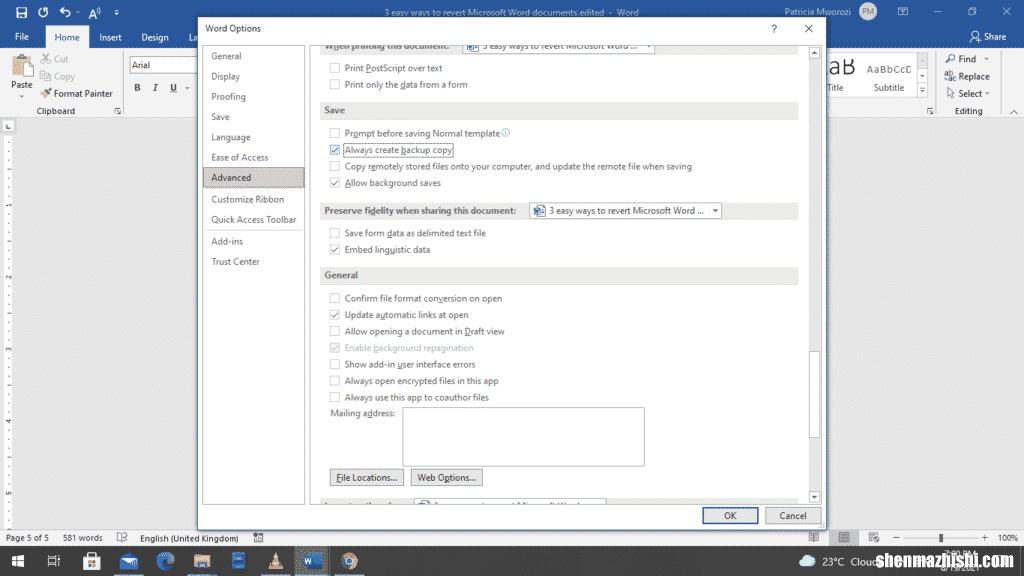Select the Proofing category
The image size is (1024, 576).
click(253, 97)
